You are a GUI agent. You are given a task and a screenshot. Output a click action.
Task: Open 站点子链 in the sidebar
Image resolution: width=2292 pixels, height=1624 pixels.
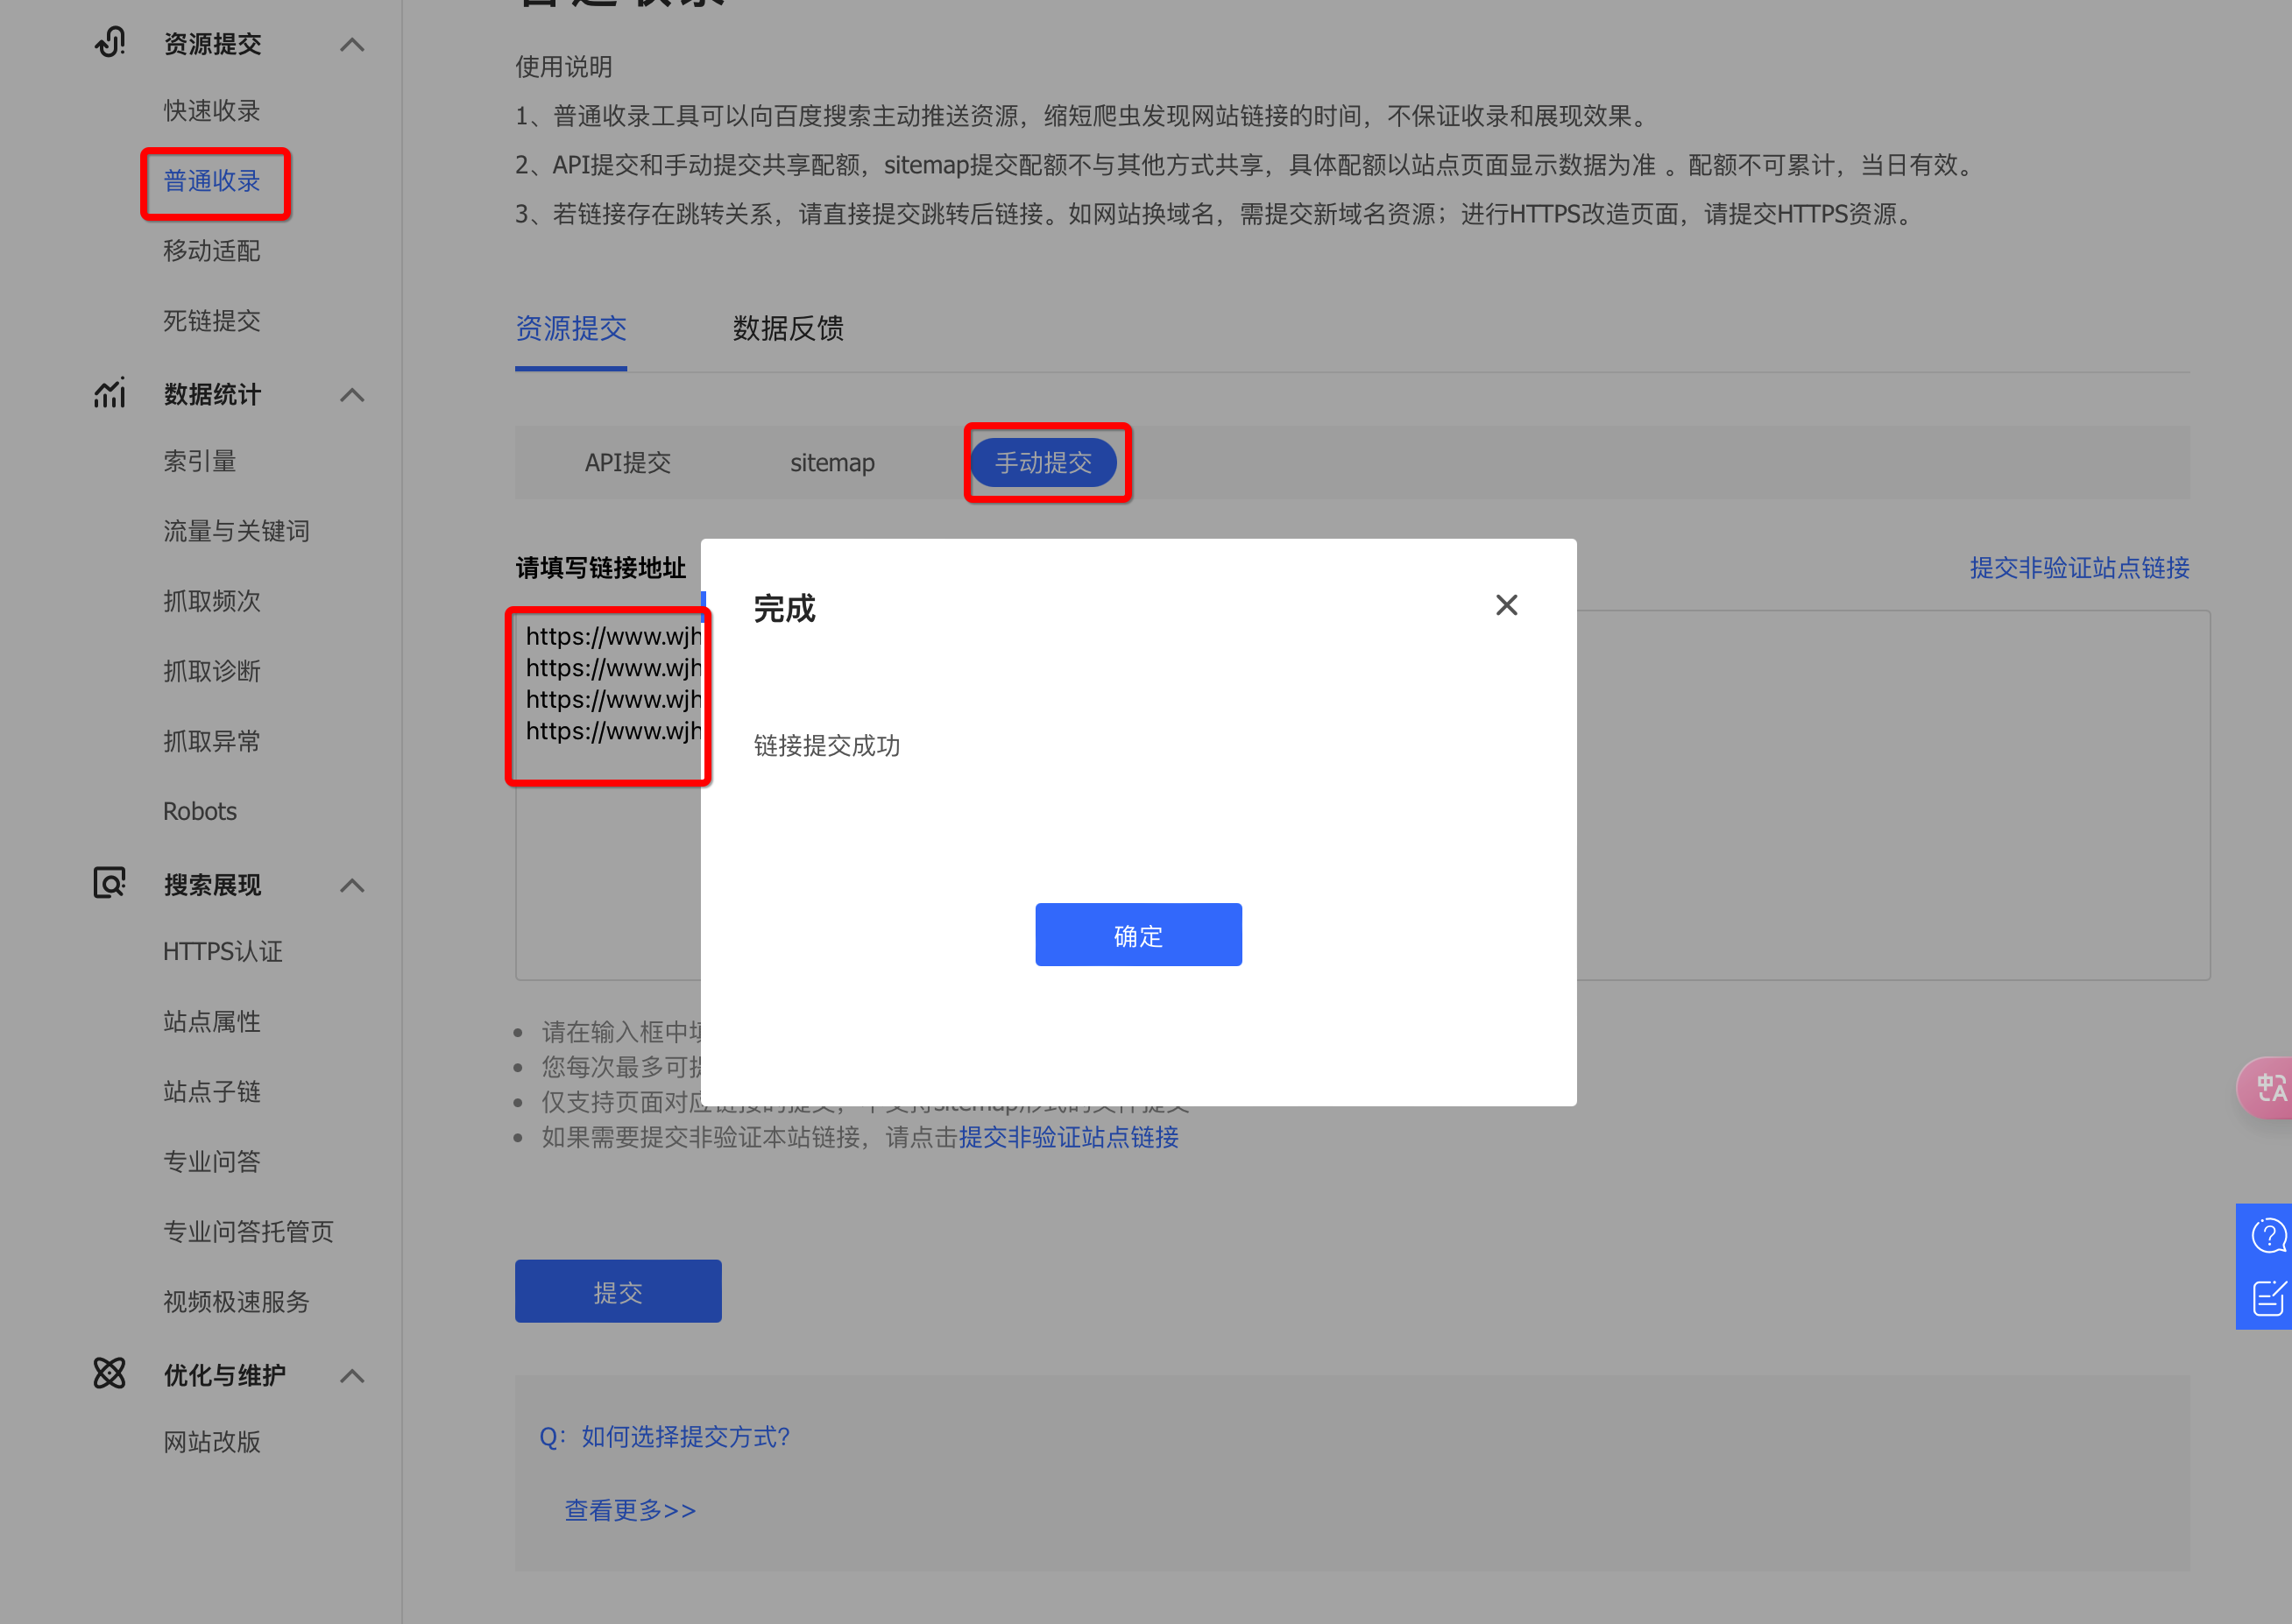[212, 1091]
